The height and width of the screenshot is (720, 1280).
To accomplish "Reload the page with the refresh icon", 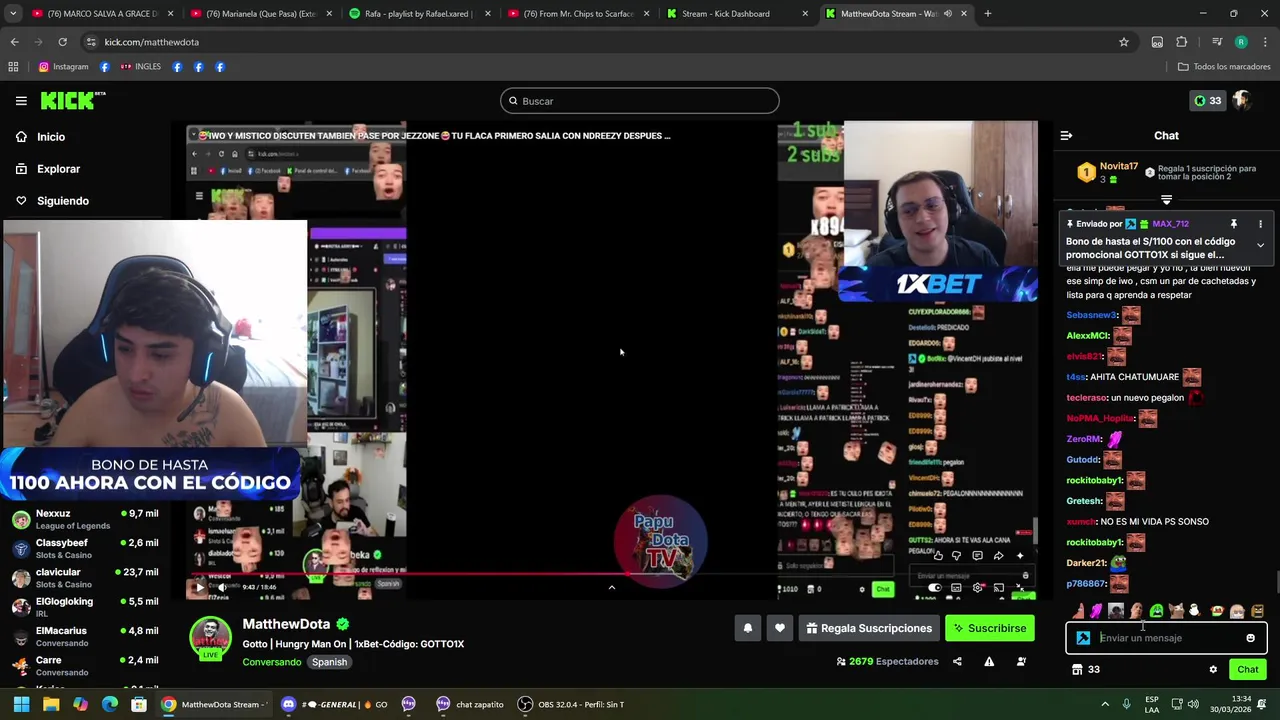I will tap(62, 42).
